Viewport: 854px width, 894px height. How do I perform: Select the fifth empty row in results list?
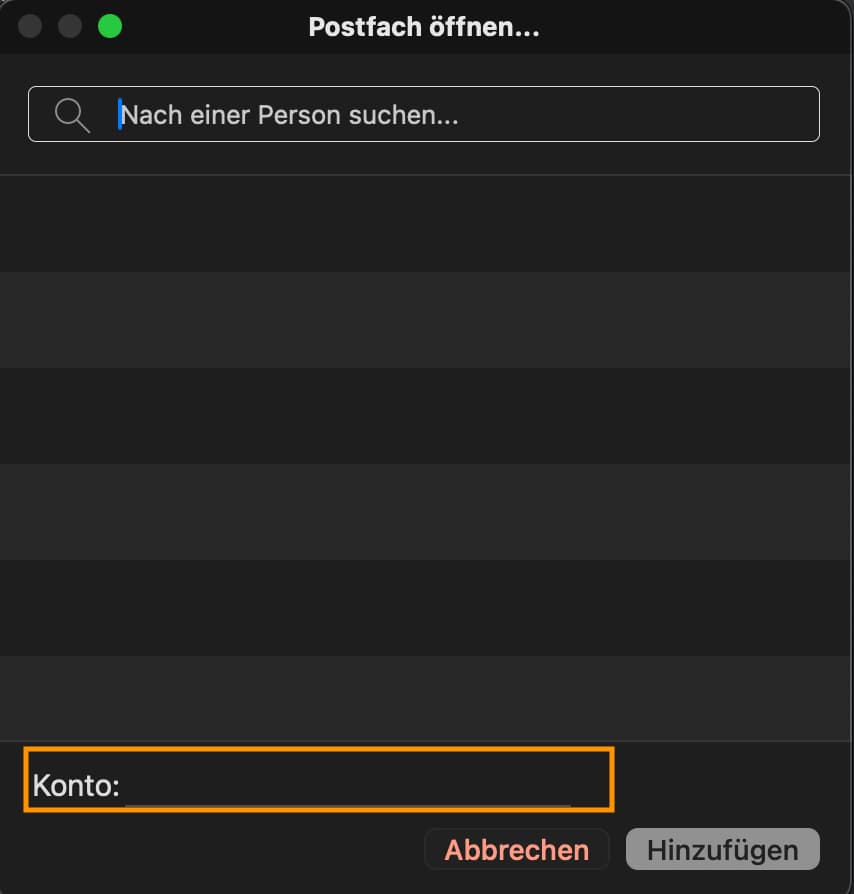pyautogui.click(x=427, y=608)
